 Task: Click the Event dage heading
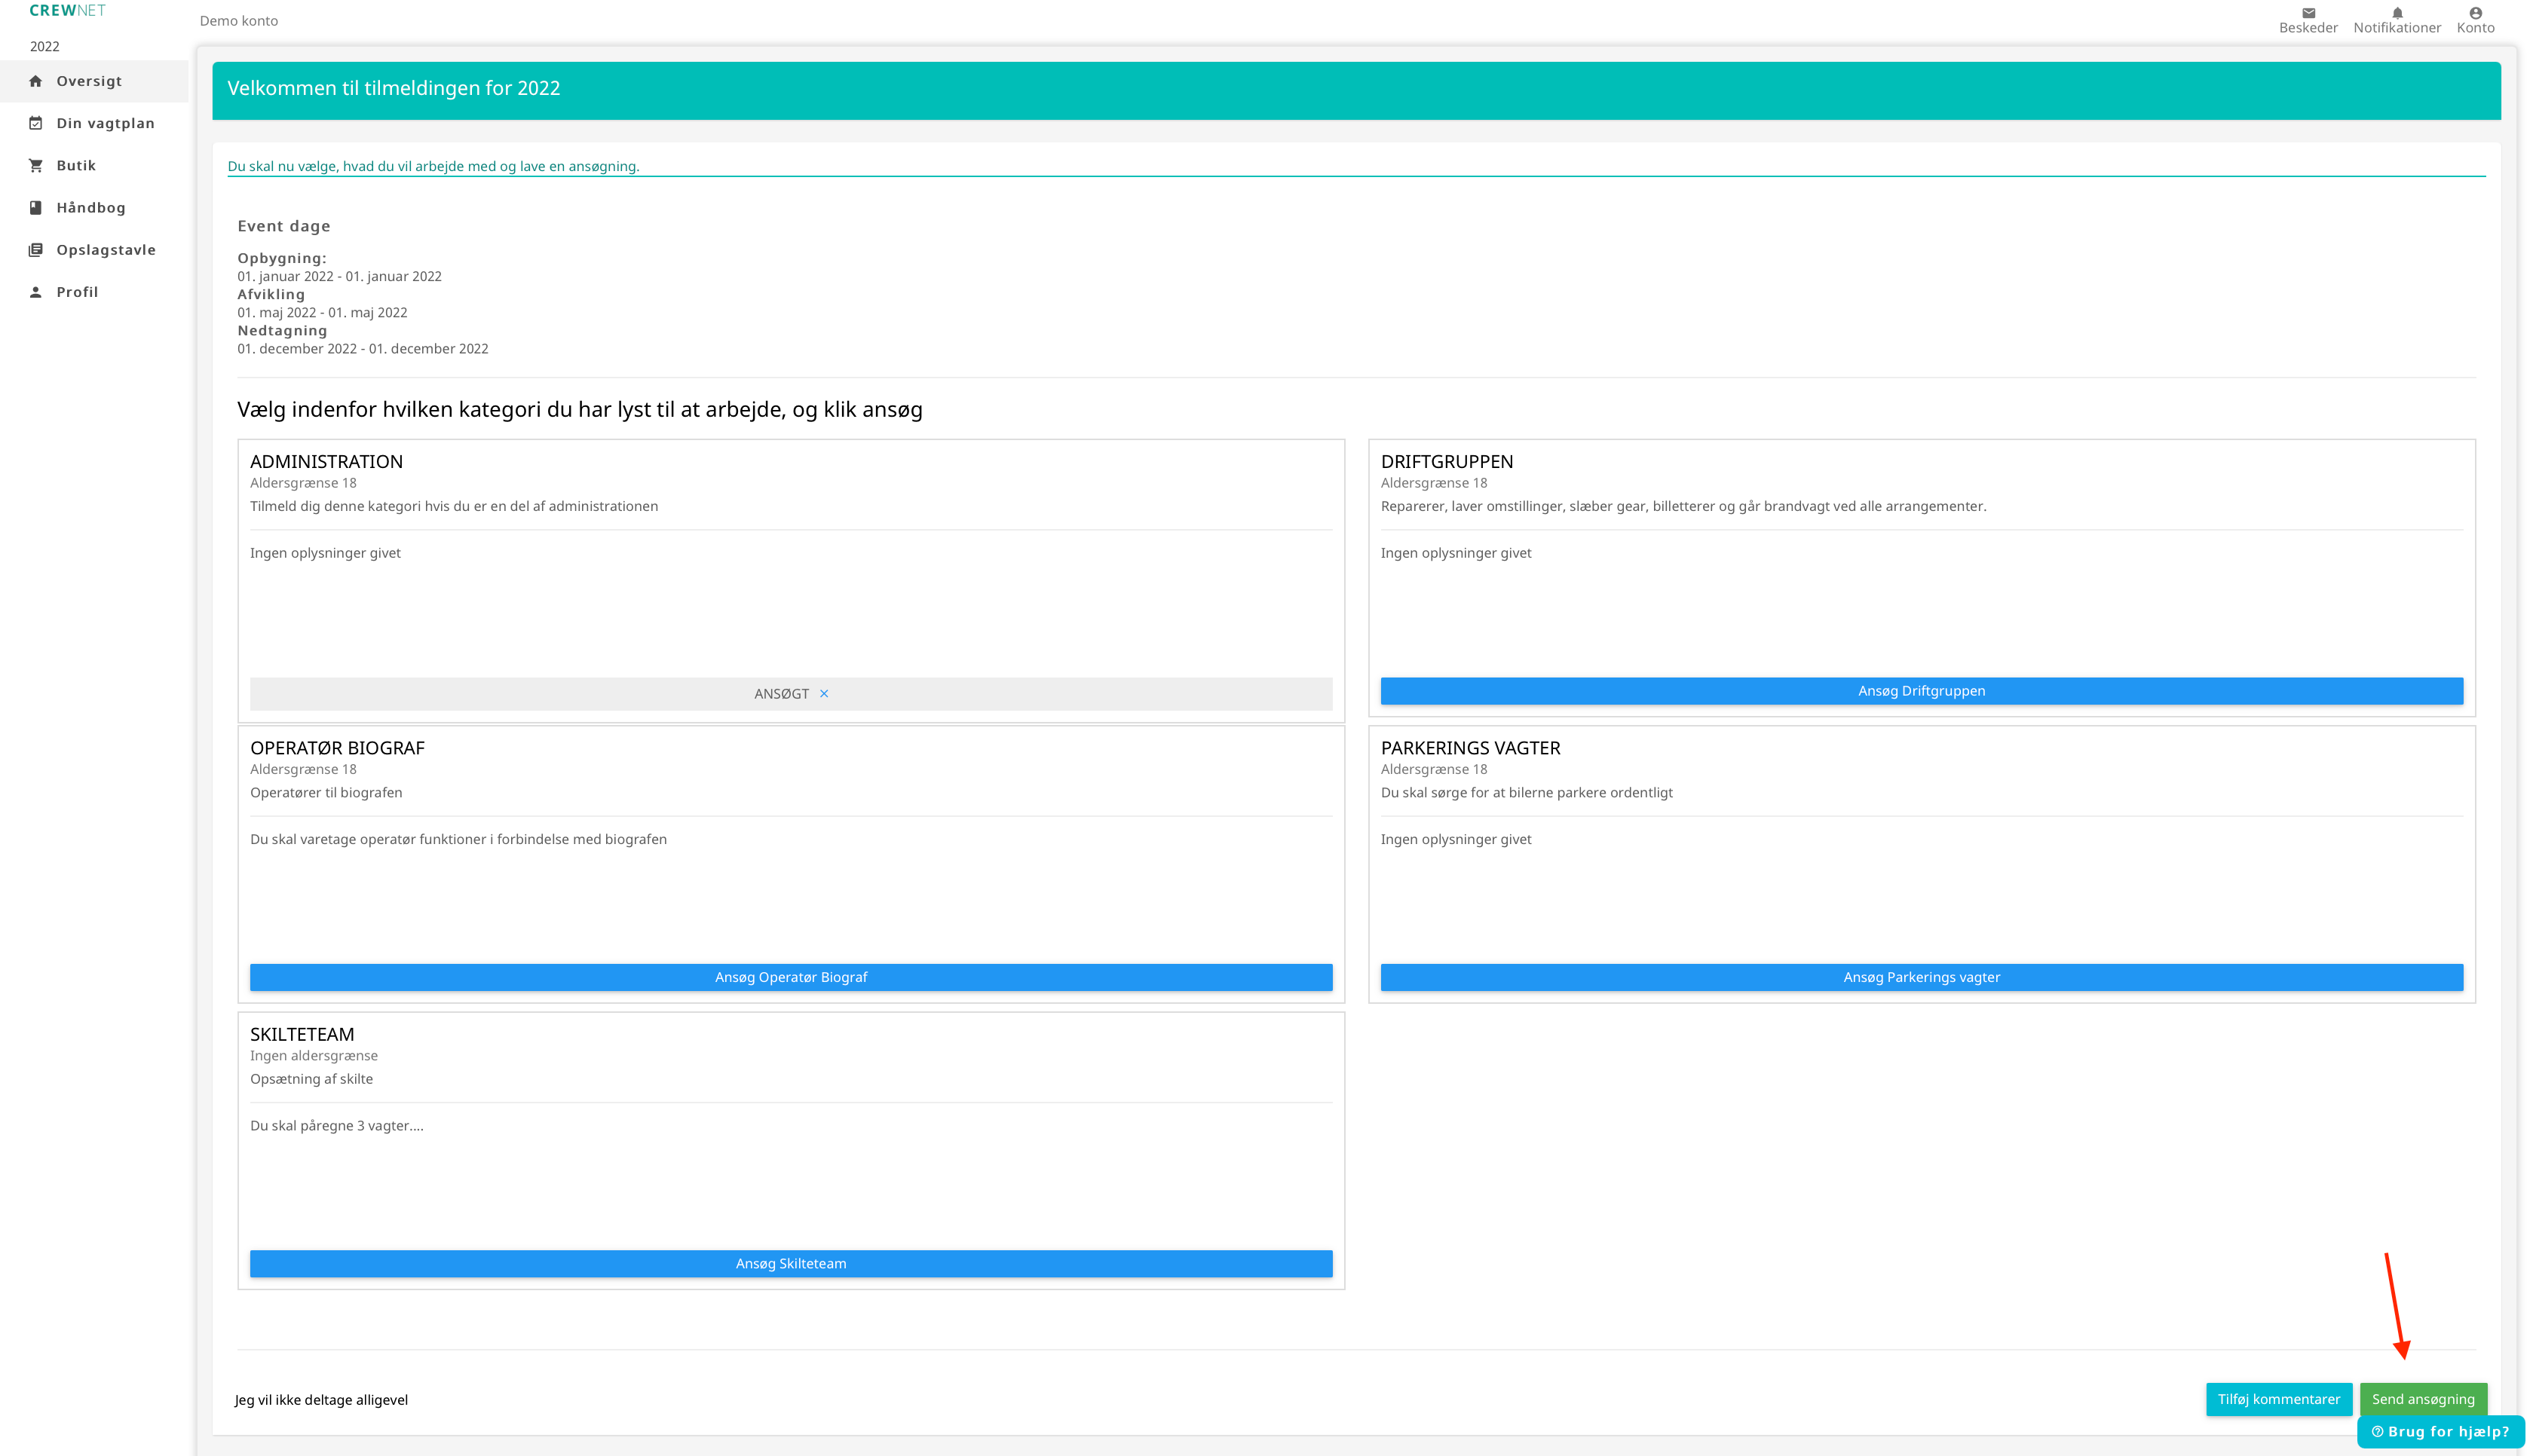[x=284, y=226]
